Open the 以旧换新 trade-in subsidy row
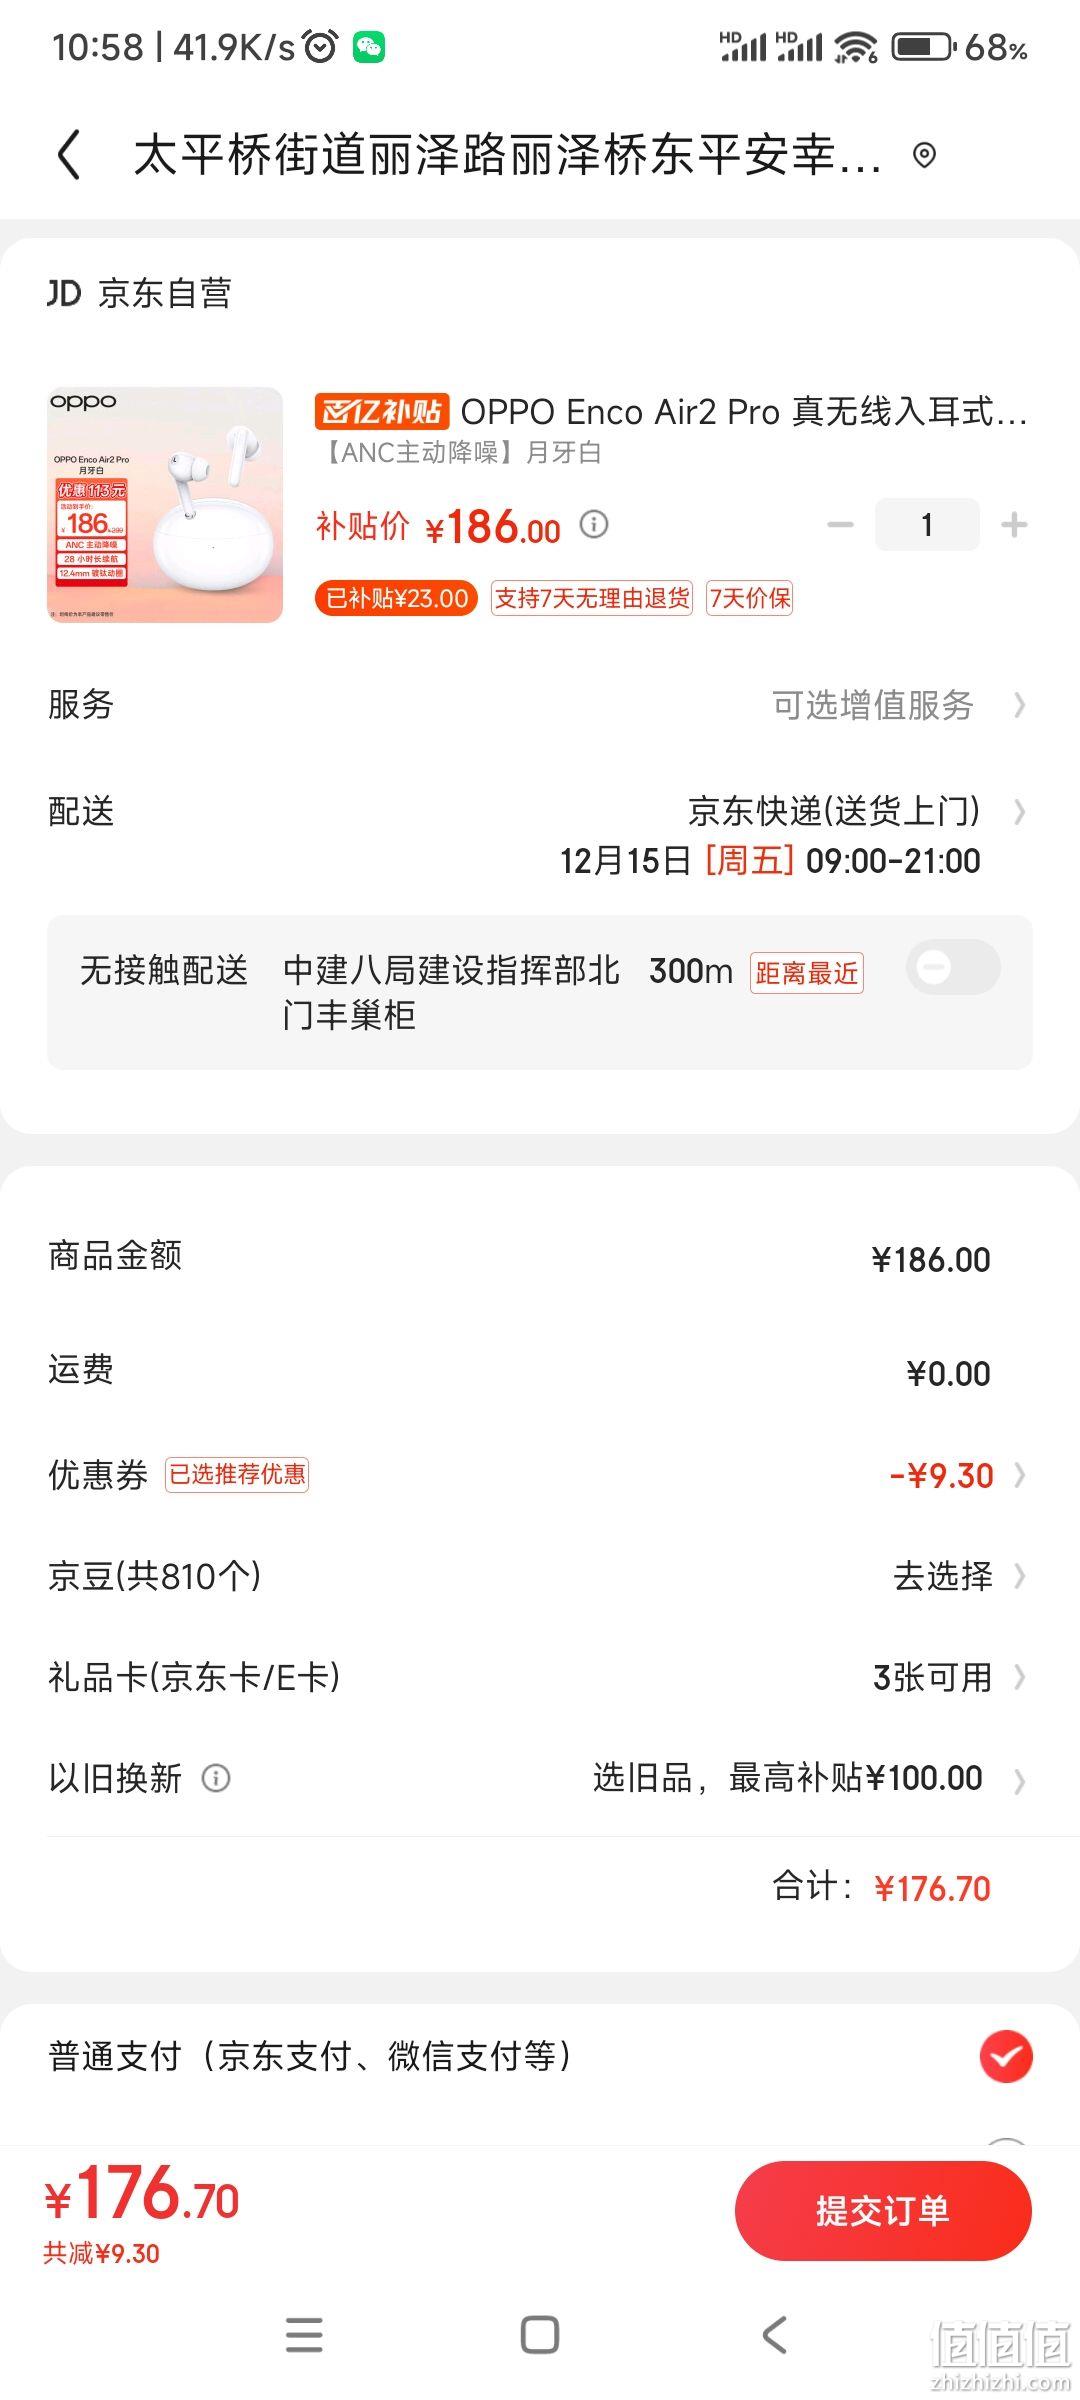The height and width of the screenshot is (2400, 1080). pyautogui.click(x=540, y=1778)
